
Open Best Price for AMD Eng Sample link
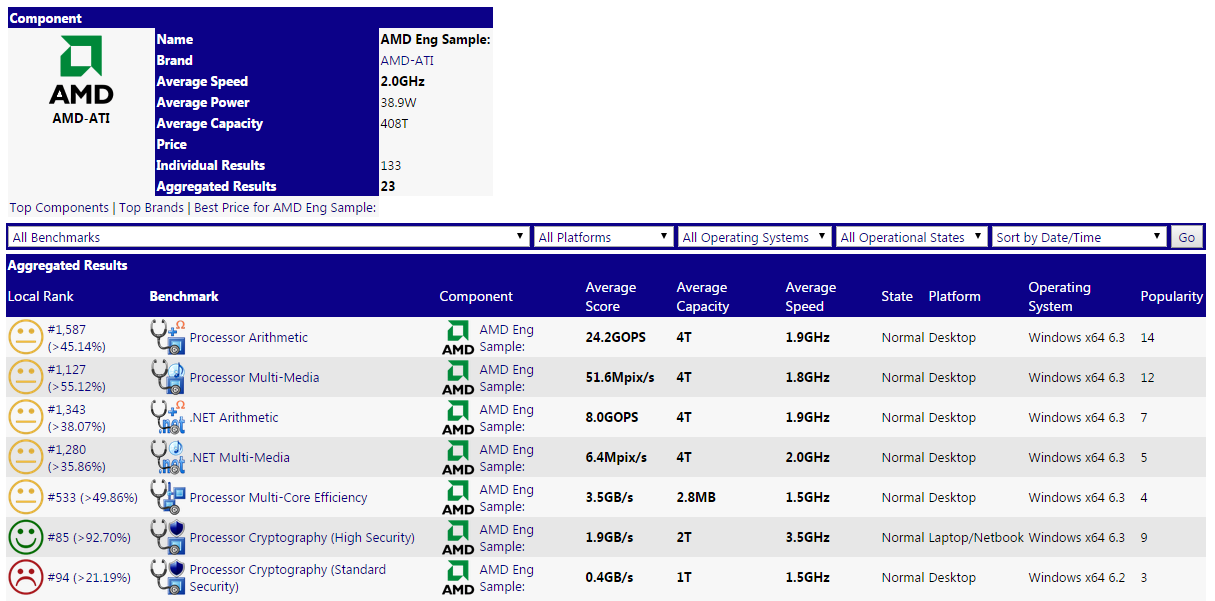point(285,208)
